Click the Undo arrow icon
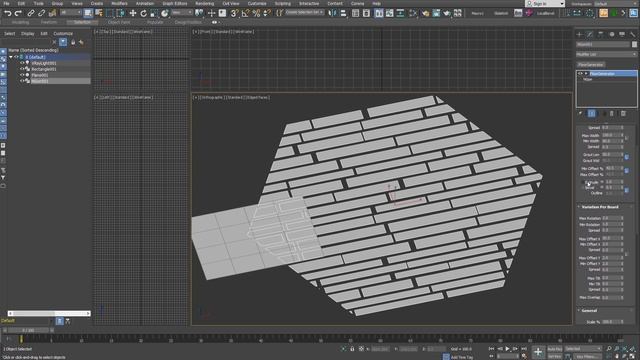 pyautogui.click(x=7, y=13)
